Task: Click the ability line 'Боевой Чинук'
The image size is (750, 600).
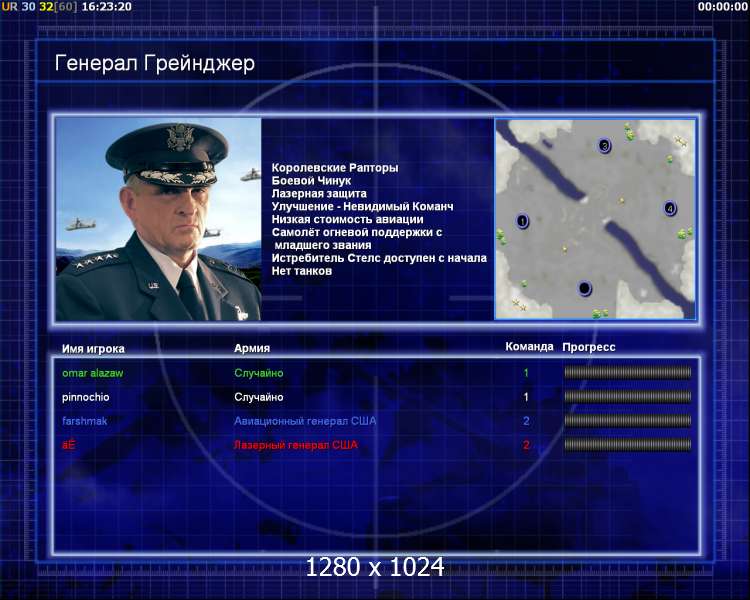Action: pyautogui.click(x=311, y=180)
